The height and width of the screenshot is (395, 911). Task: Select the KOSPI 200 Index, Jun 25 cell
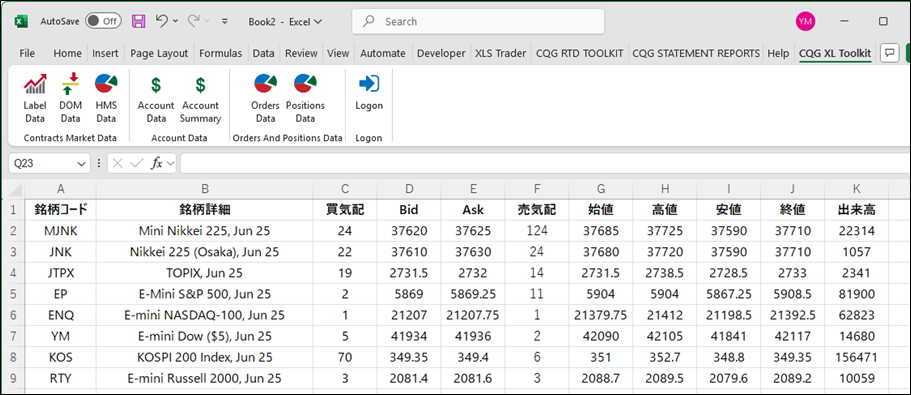click(x=205, y=357)
